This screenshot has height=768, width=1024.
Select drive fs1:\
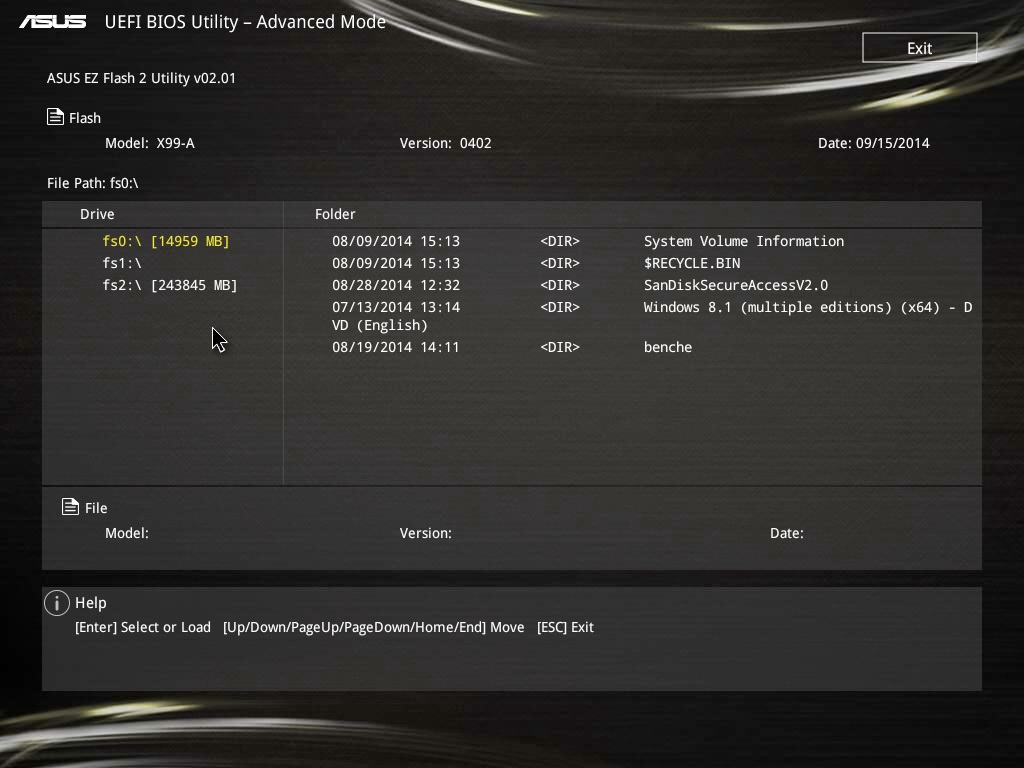(122, 263)
